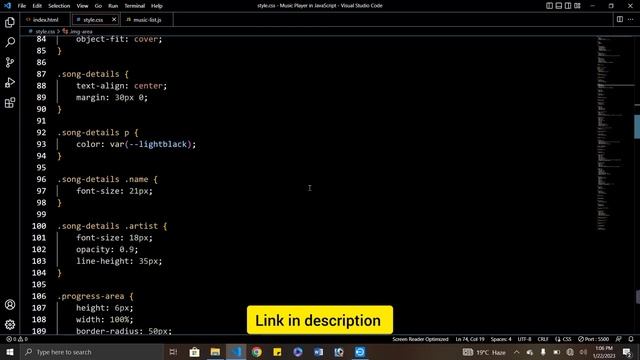Open Google Chrome from the taskbar
The width and height of the screenshot is (640, 360).
coord(257,352)
